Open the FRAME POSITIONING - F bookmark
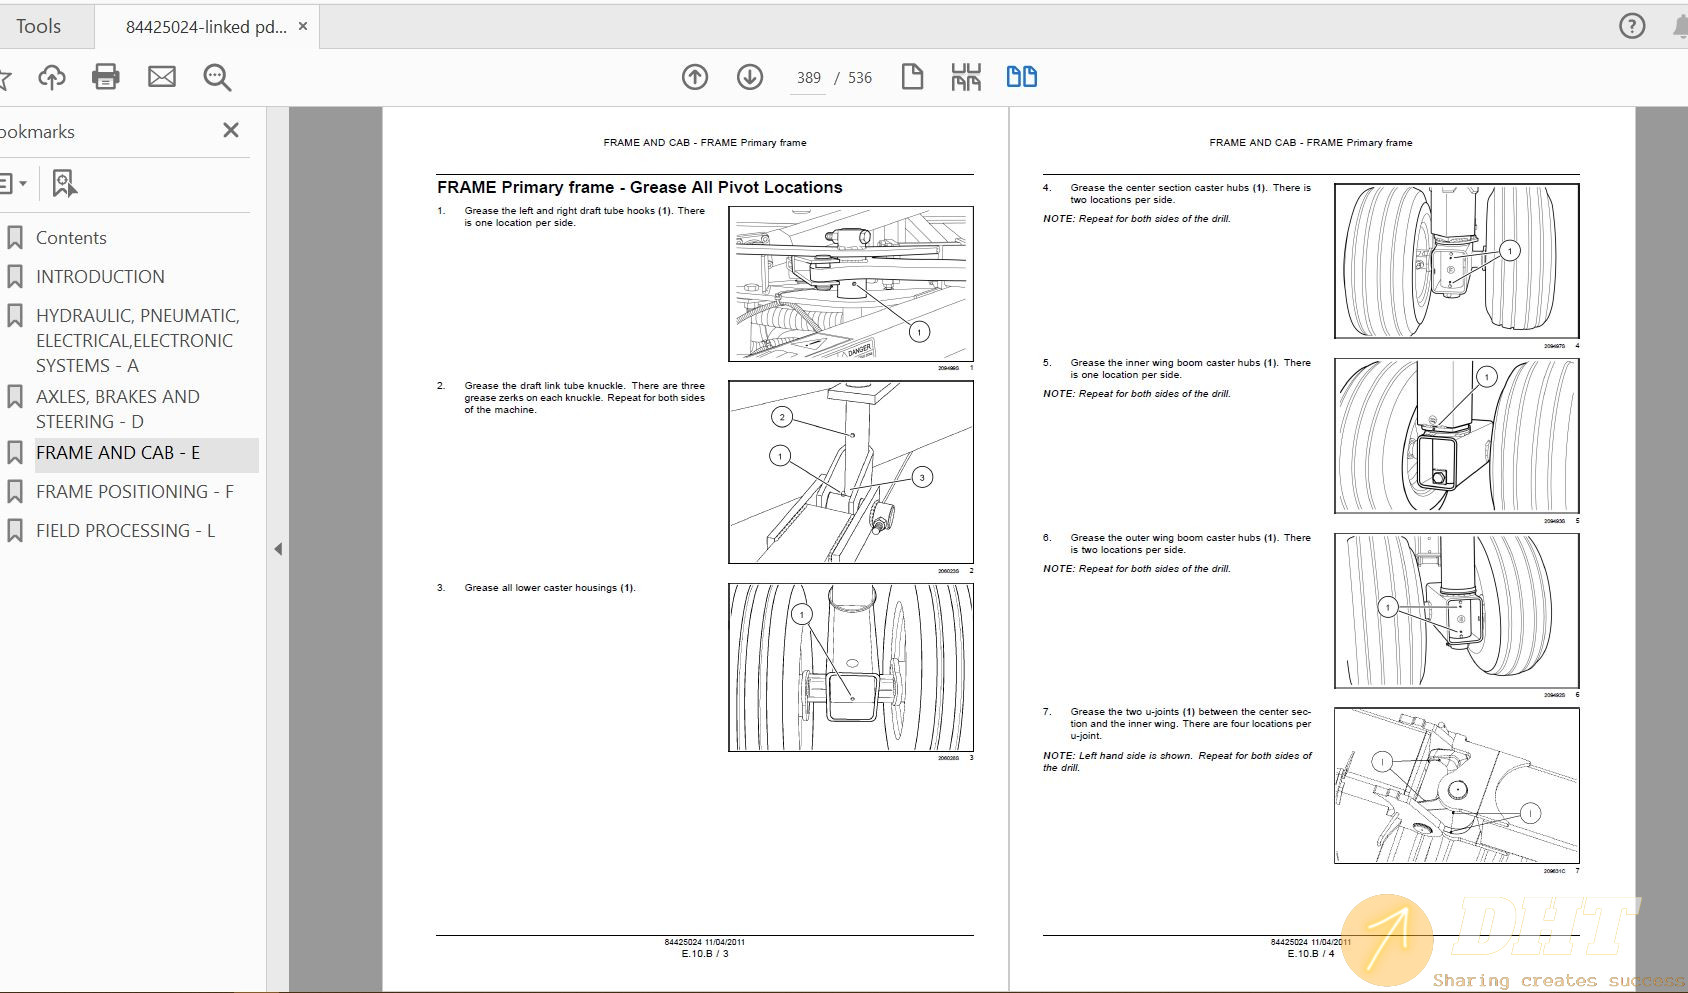 pyautogui.click(x=135, y=492)
